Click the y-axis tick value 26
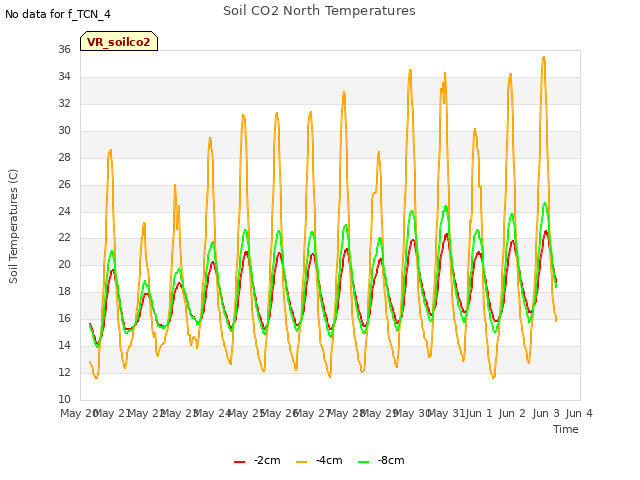This screenshot has height=480, width=640. 64,184
